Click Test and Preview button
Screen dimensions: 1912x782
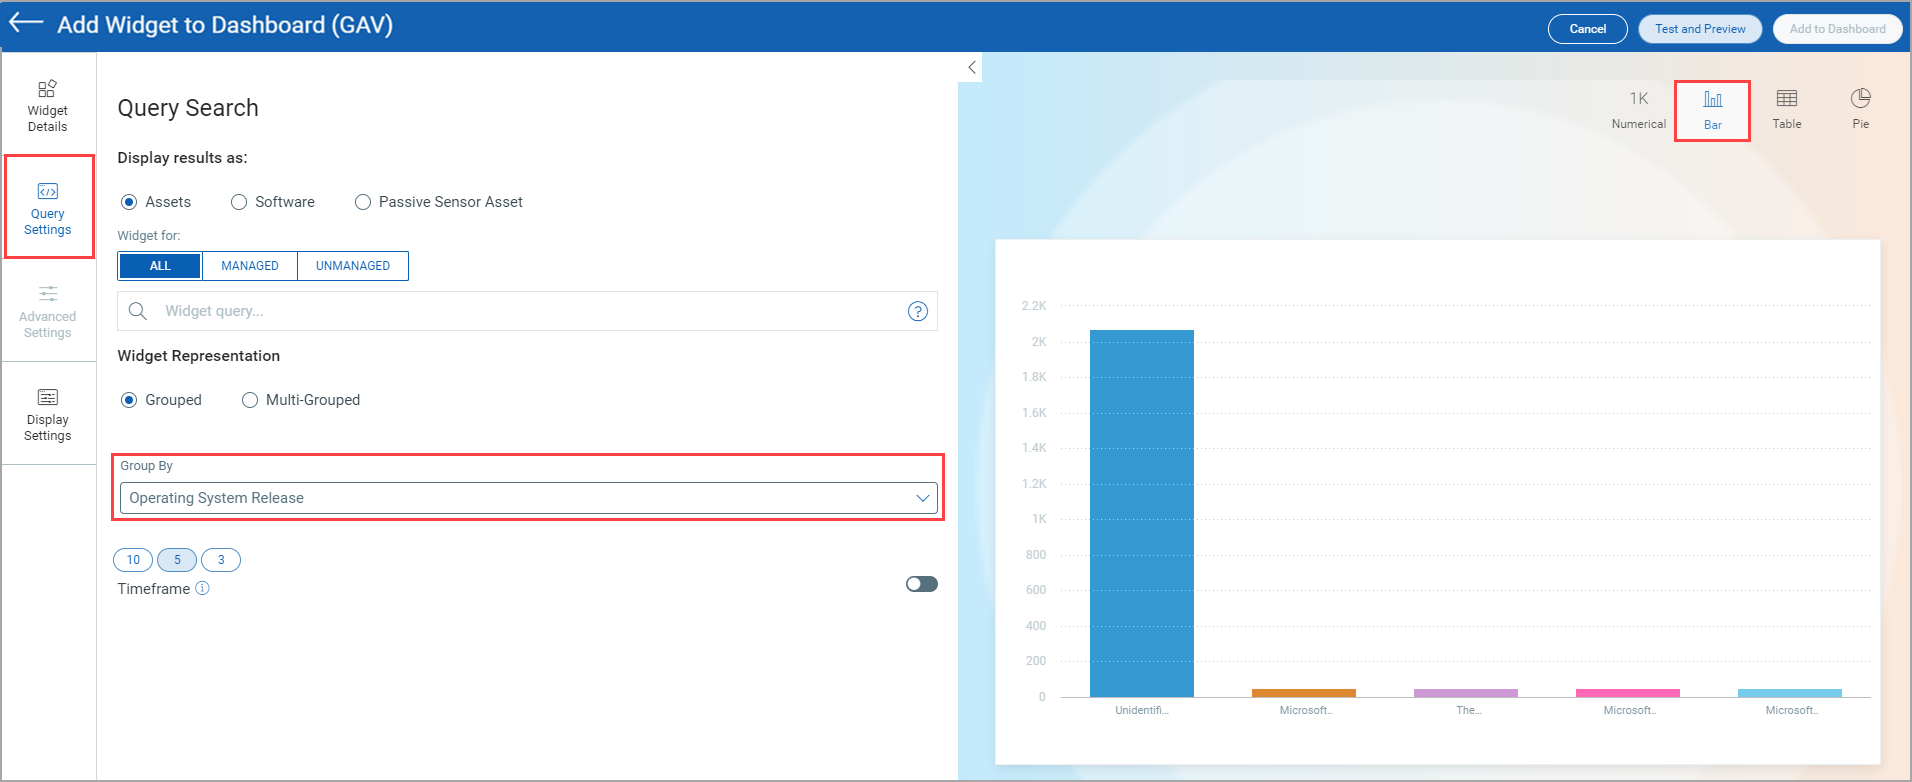[1700, 29]
